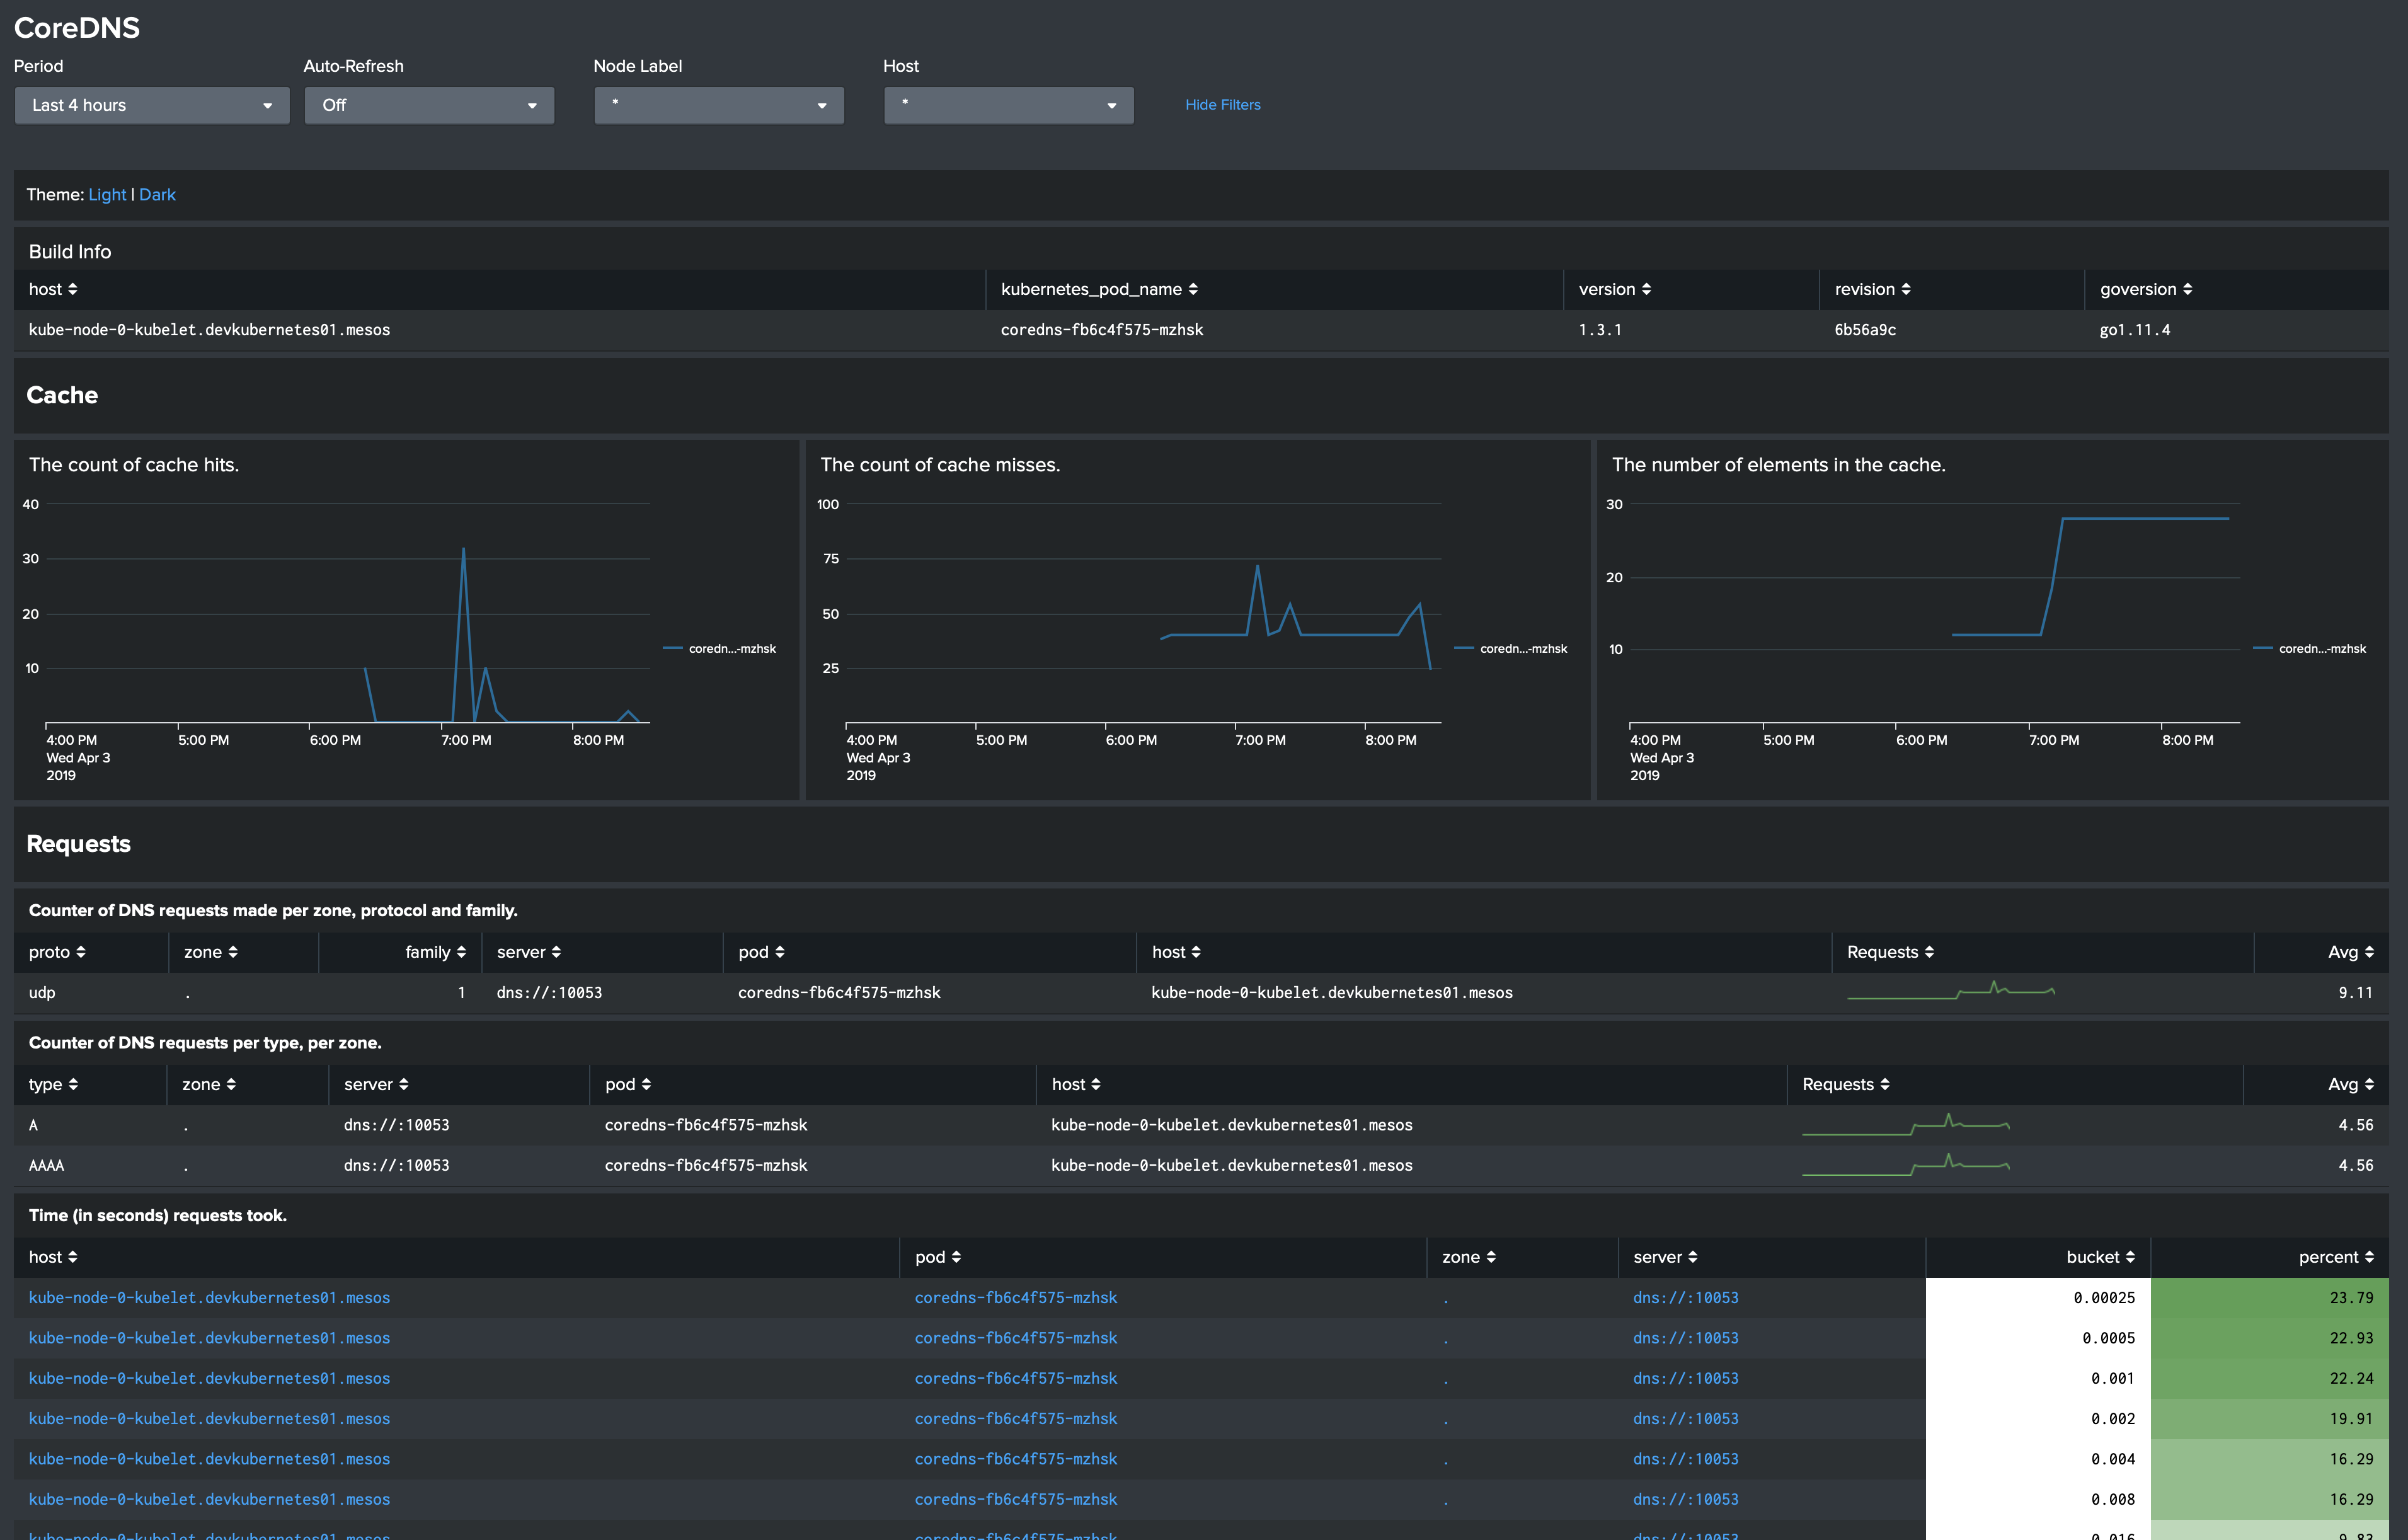Click pod link in the 0.0005 bucket row
The height and width of the screenshot is (1540, 2408).
click(x=1016, y=1338)
